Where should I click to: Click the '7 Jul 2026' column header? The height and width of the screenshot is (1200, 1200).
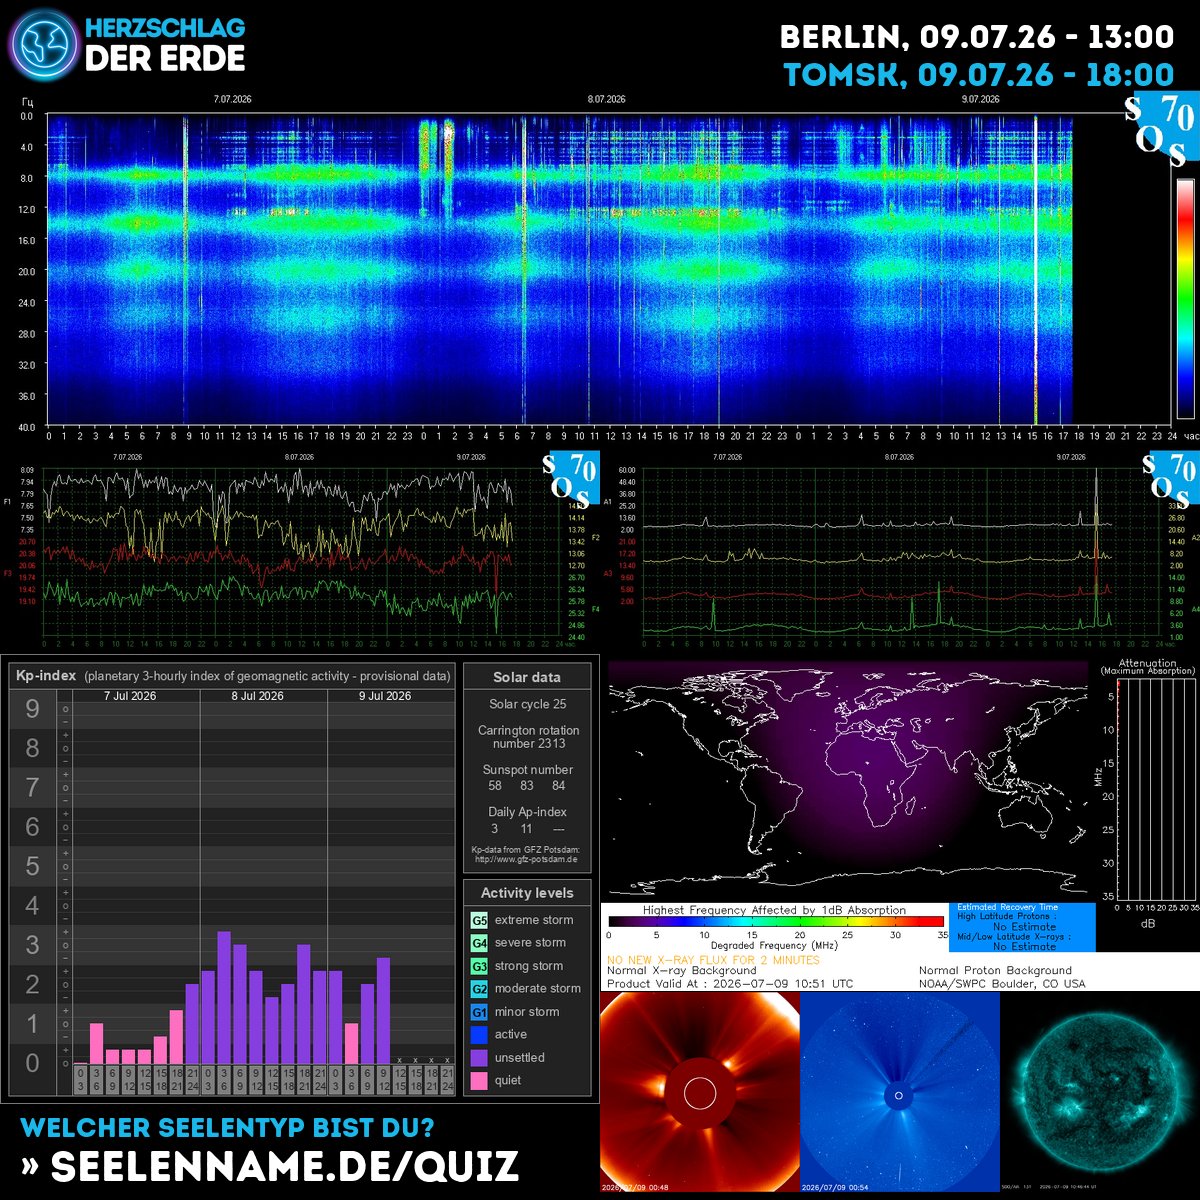pyautogui.click(x=130, y=696)
